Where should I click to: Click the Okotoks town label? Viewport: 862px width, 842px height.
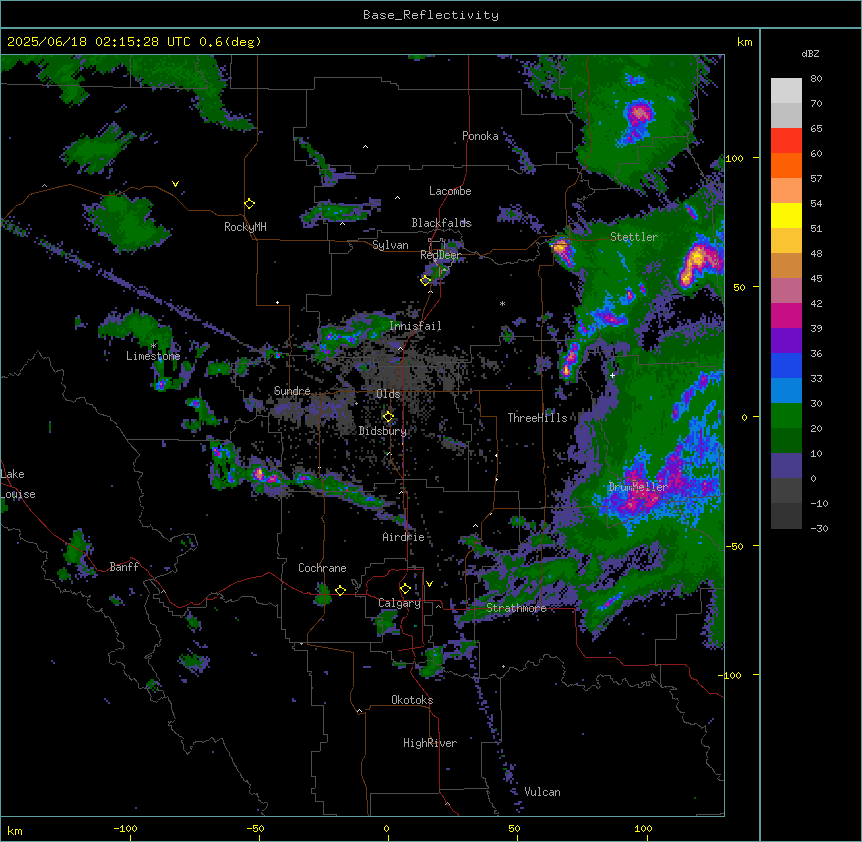(x=412, y=700)
